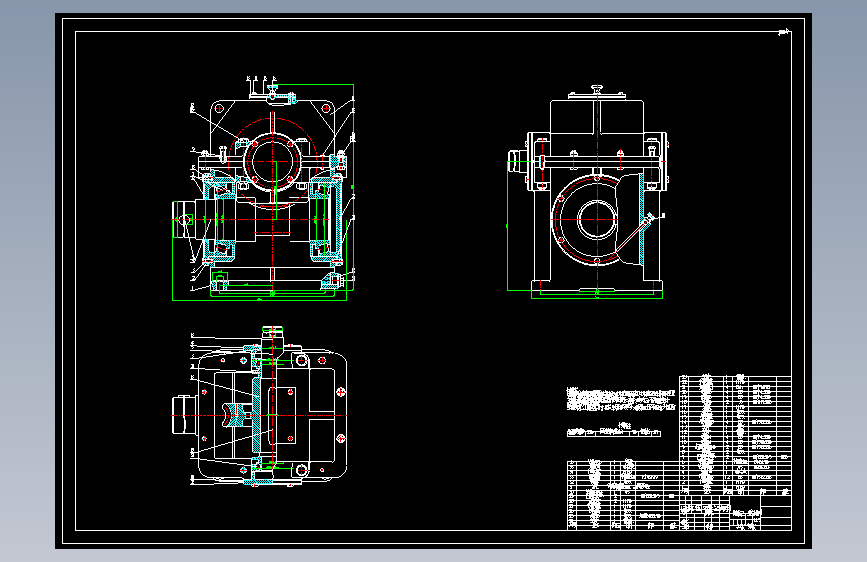Click the input shaft stub on front view's left

point(183,220)
